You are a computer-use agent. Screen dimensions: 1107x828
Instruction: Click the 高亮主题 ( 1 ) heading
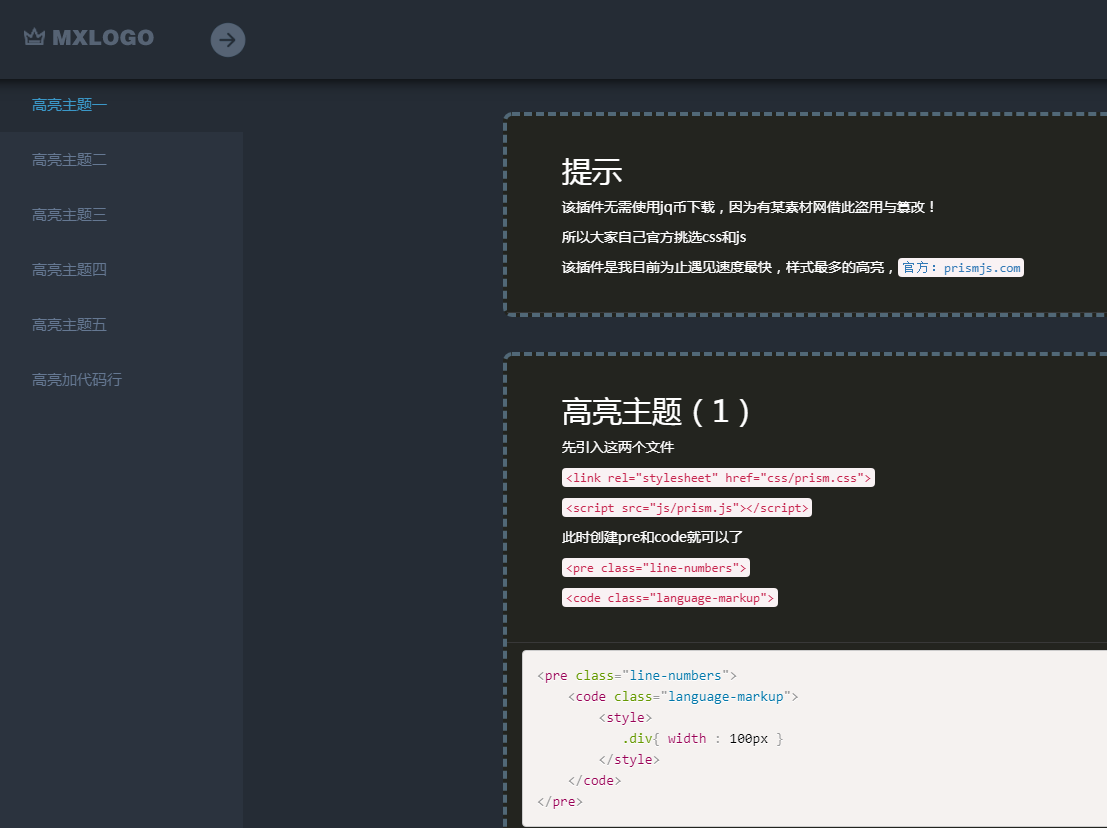655,412
